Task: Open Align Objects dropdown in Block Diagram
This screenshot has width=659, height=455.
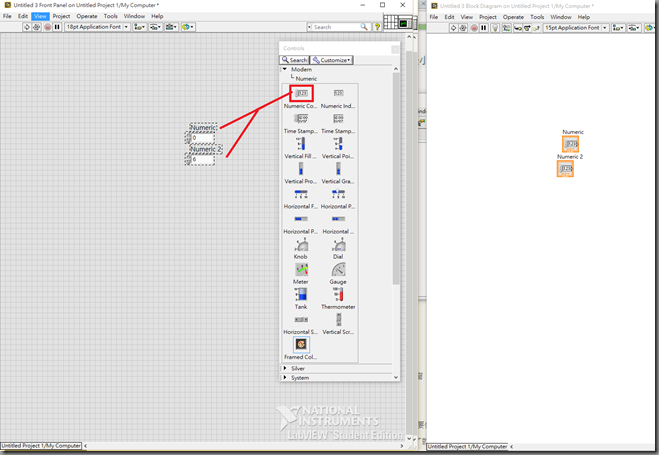Action: pyautogui.click(x=618, y=28)
